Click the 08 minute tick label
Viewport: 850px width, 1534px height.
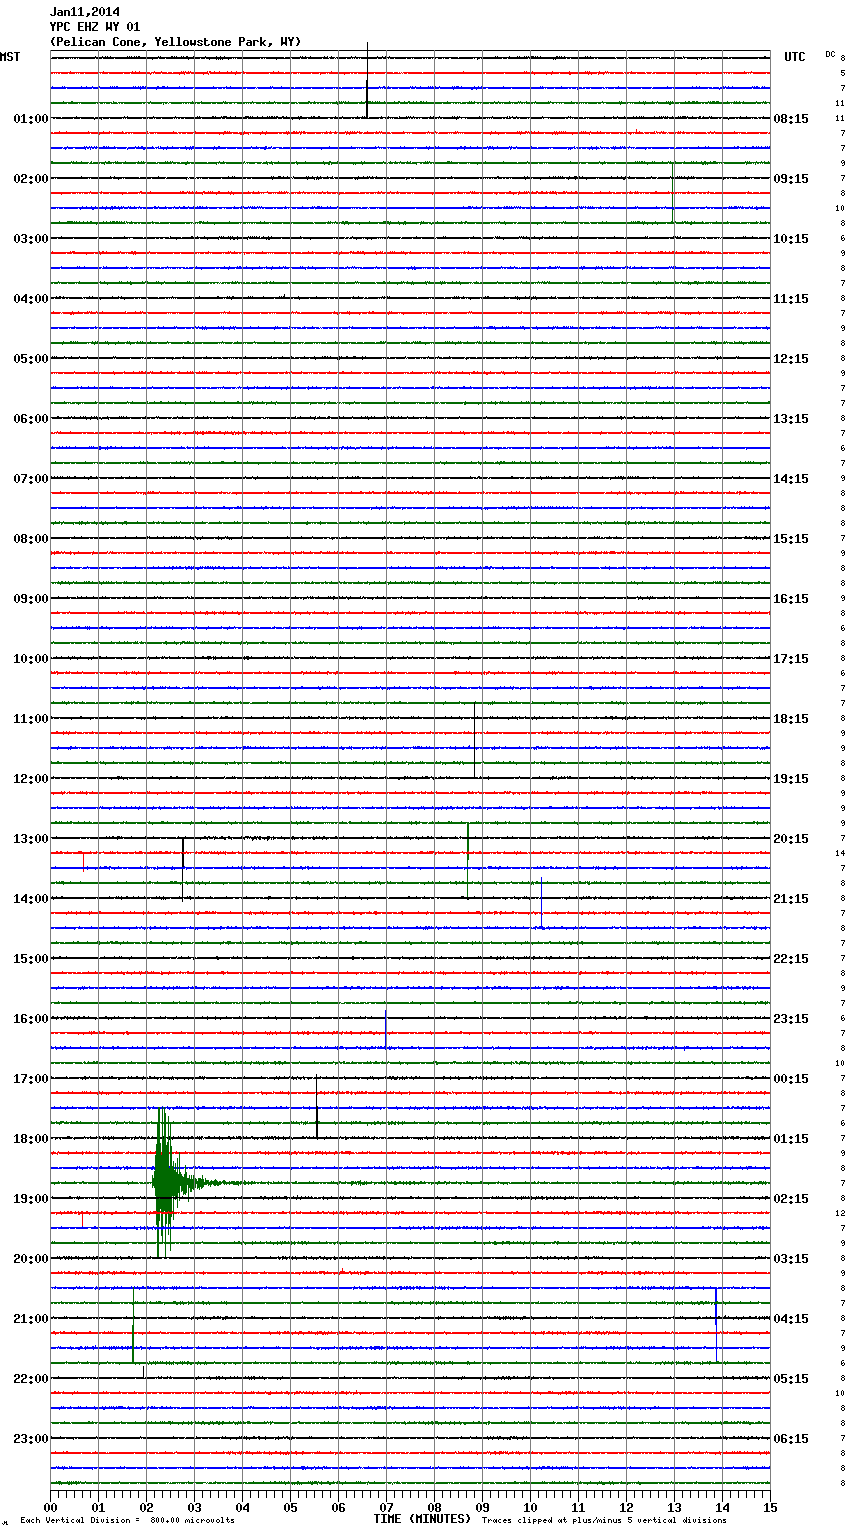click(434, 1507)
